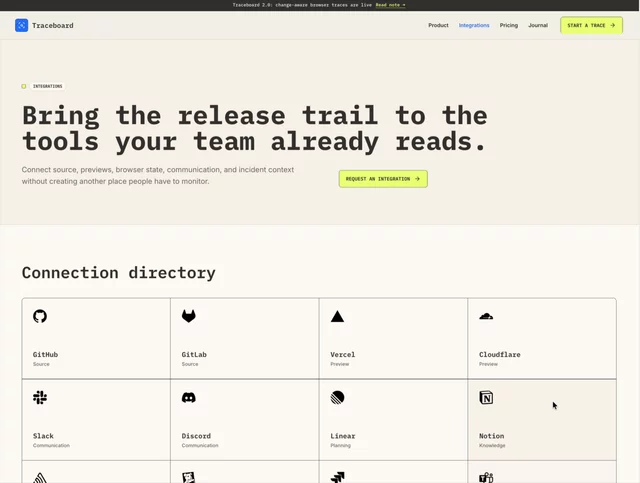This screenshot has height=483, width=640.
Task: Click the Preview label under Vercel
Action: click(340, 364)
